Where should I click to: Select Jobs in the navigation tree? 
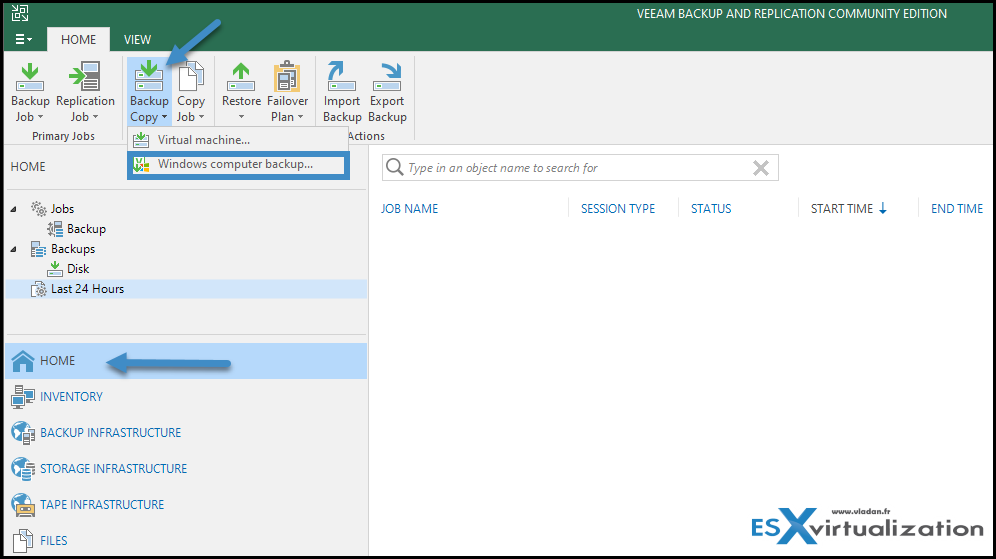[x=62, y=209]
